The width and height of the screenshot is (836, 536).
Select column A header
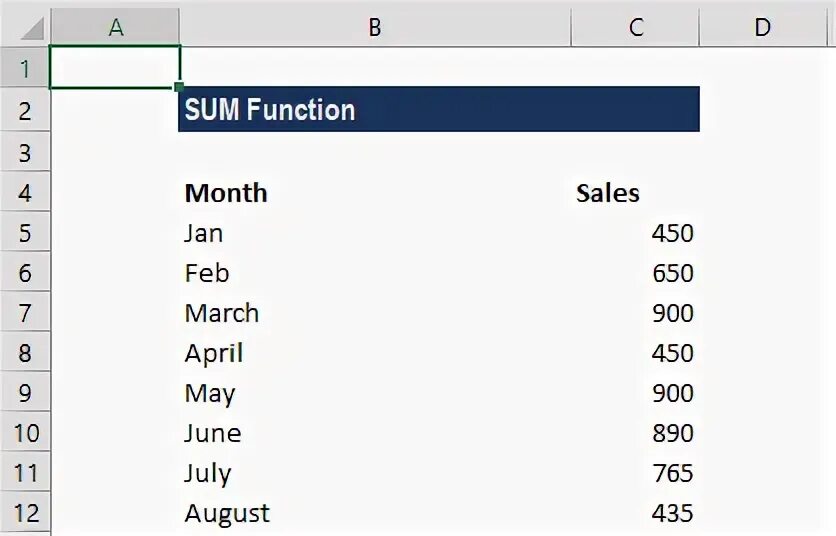click(x=115, y=27)
